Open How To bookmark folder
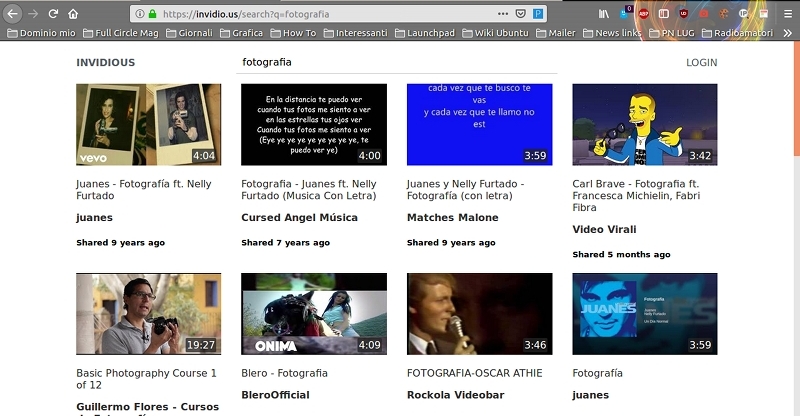 pyautogui.click(x=293, y=33)
